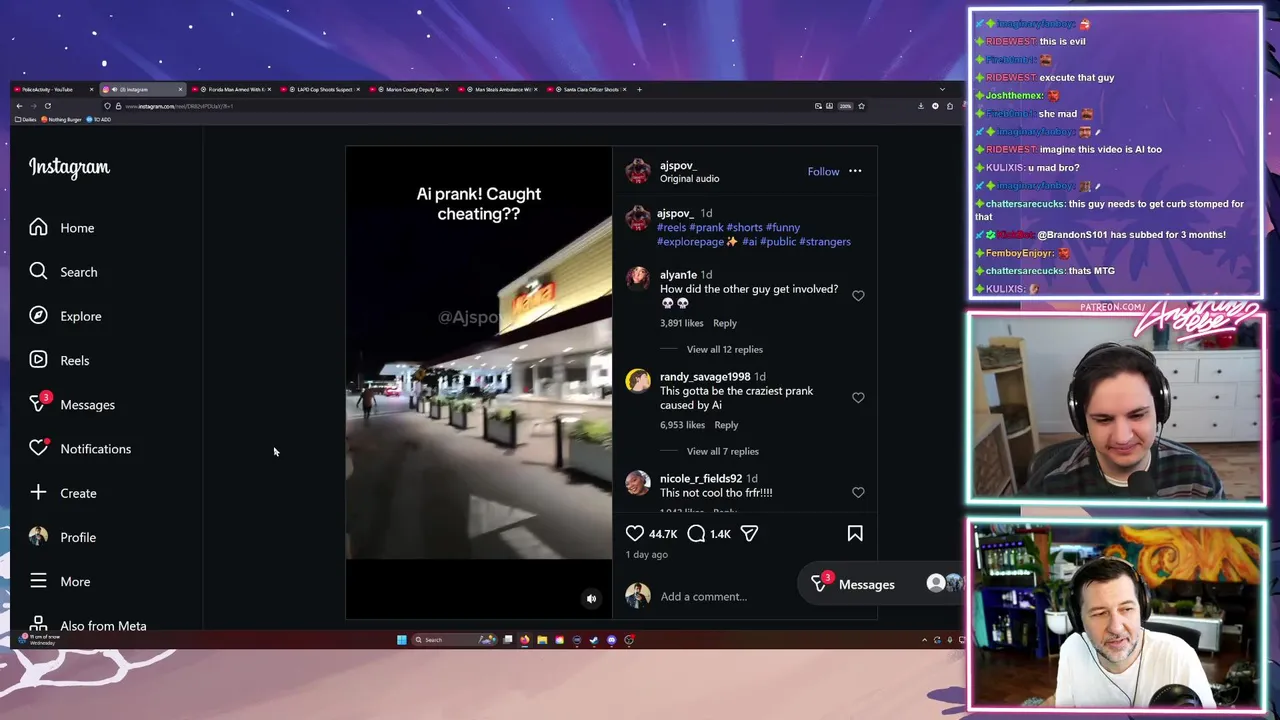Open Reels in the sidebar
Image resolution: width=1280 pixels, height=720 pixels.
point(60,360)
